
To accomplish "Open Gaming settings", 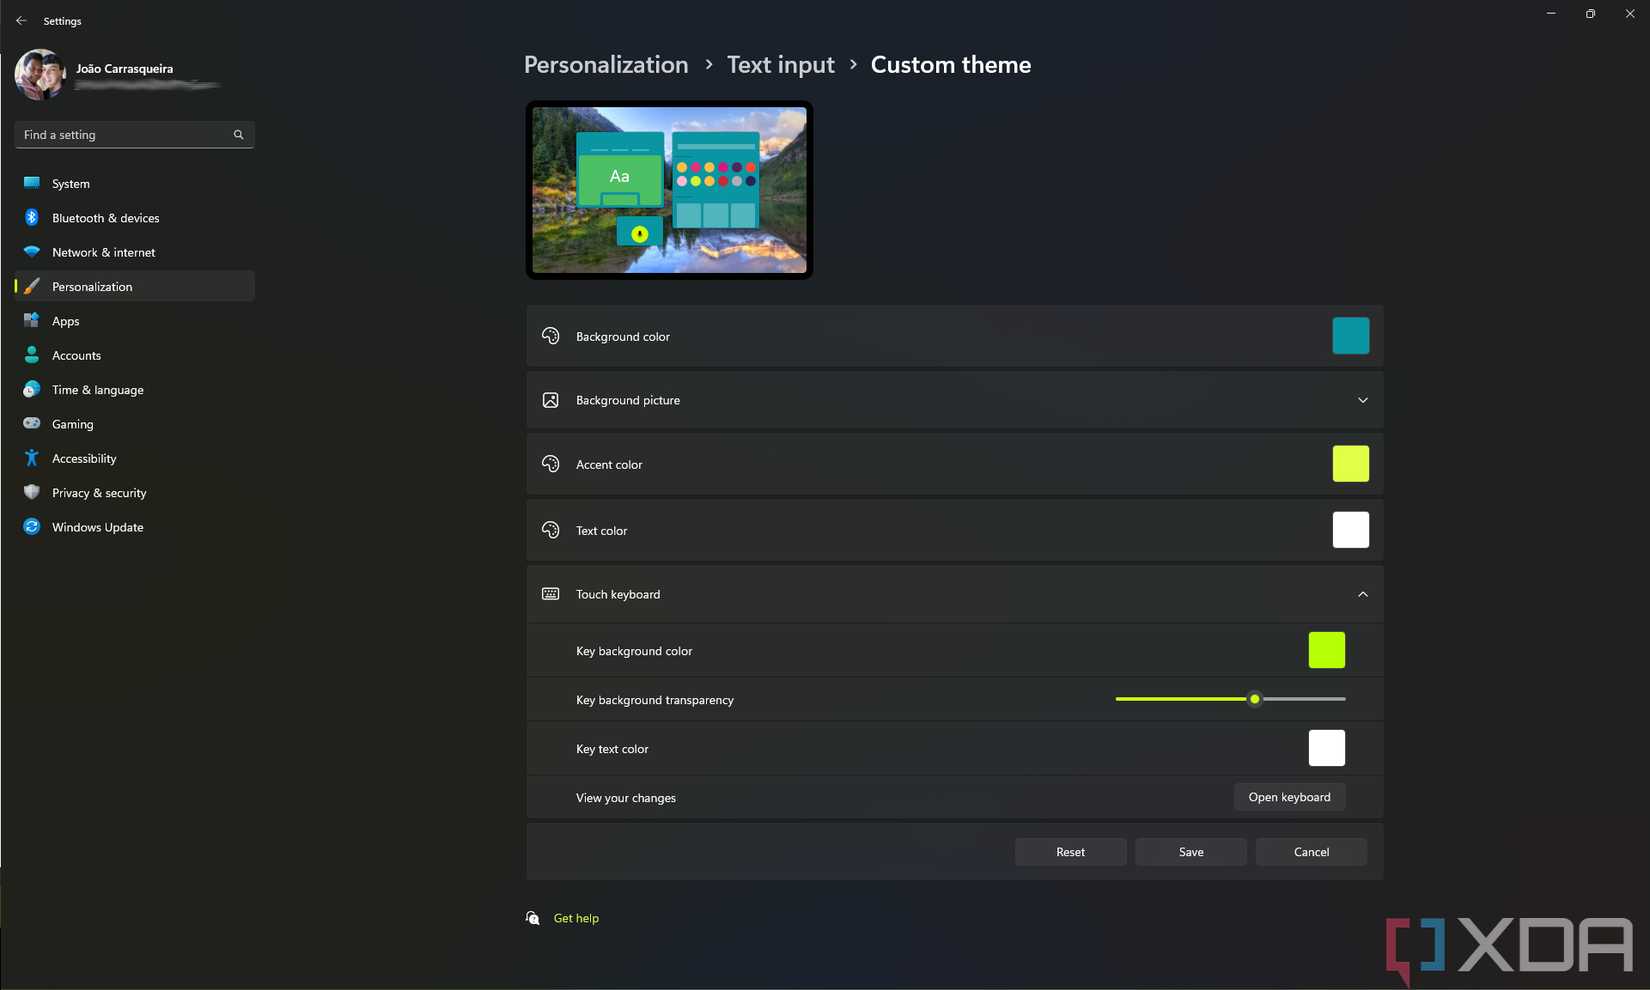I will tap(72, 423).
